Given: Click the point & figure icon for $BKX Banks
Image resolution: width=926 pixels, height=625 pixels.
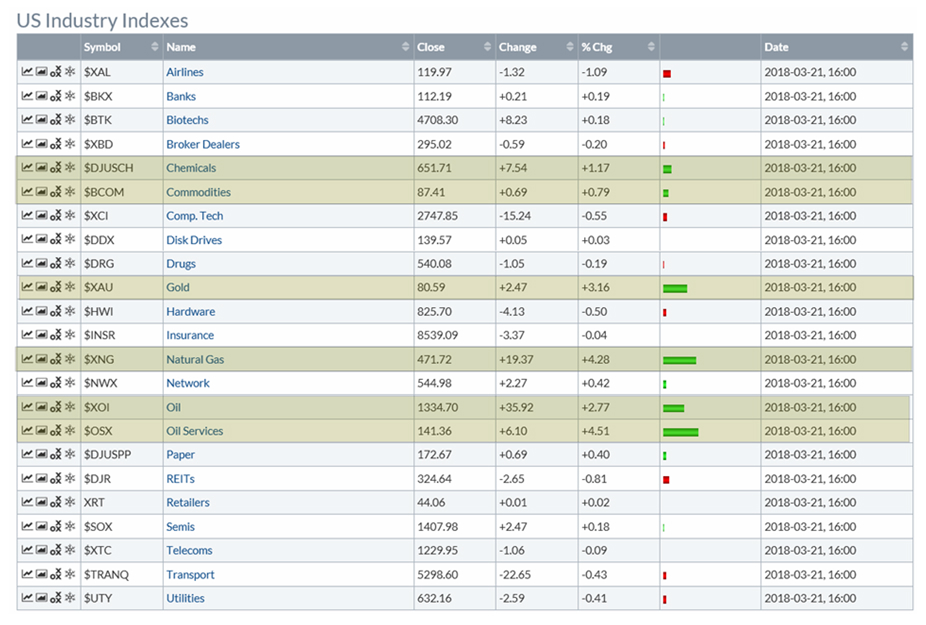Looking at the screenshot, I should pos(55,96).
